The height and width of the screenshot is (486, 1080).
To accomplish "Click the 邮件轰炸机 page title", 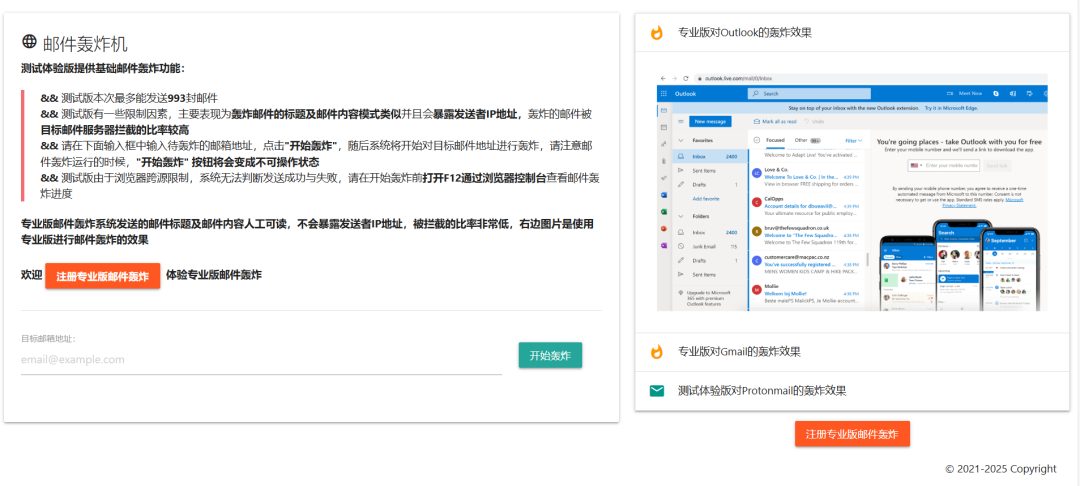I will [85, 45].
